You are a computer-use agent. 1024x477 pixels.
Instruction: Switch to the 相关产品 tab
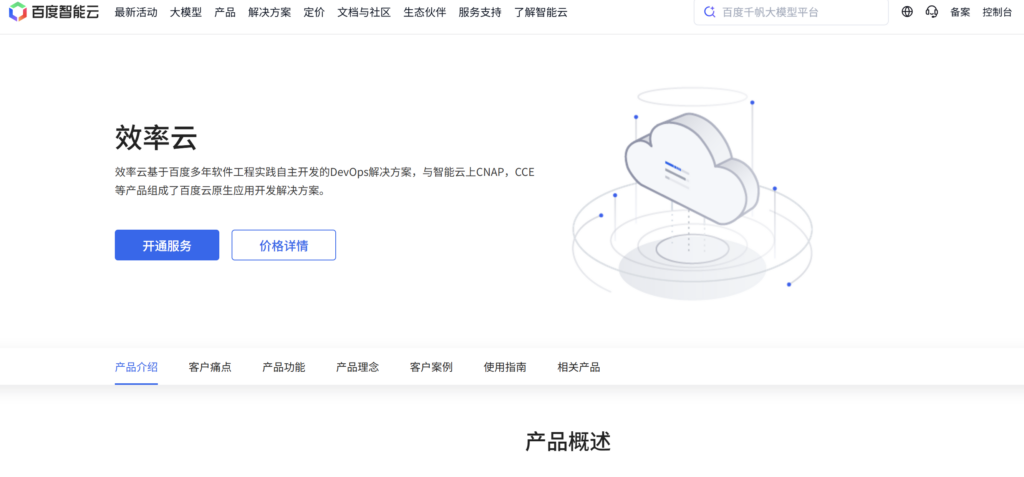(x=579, y=367)
